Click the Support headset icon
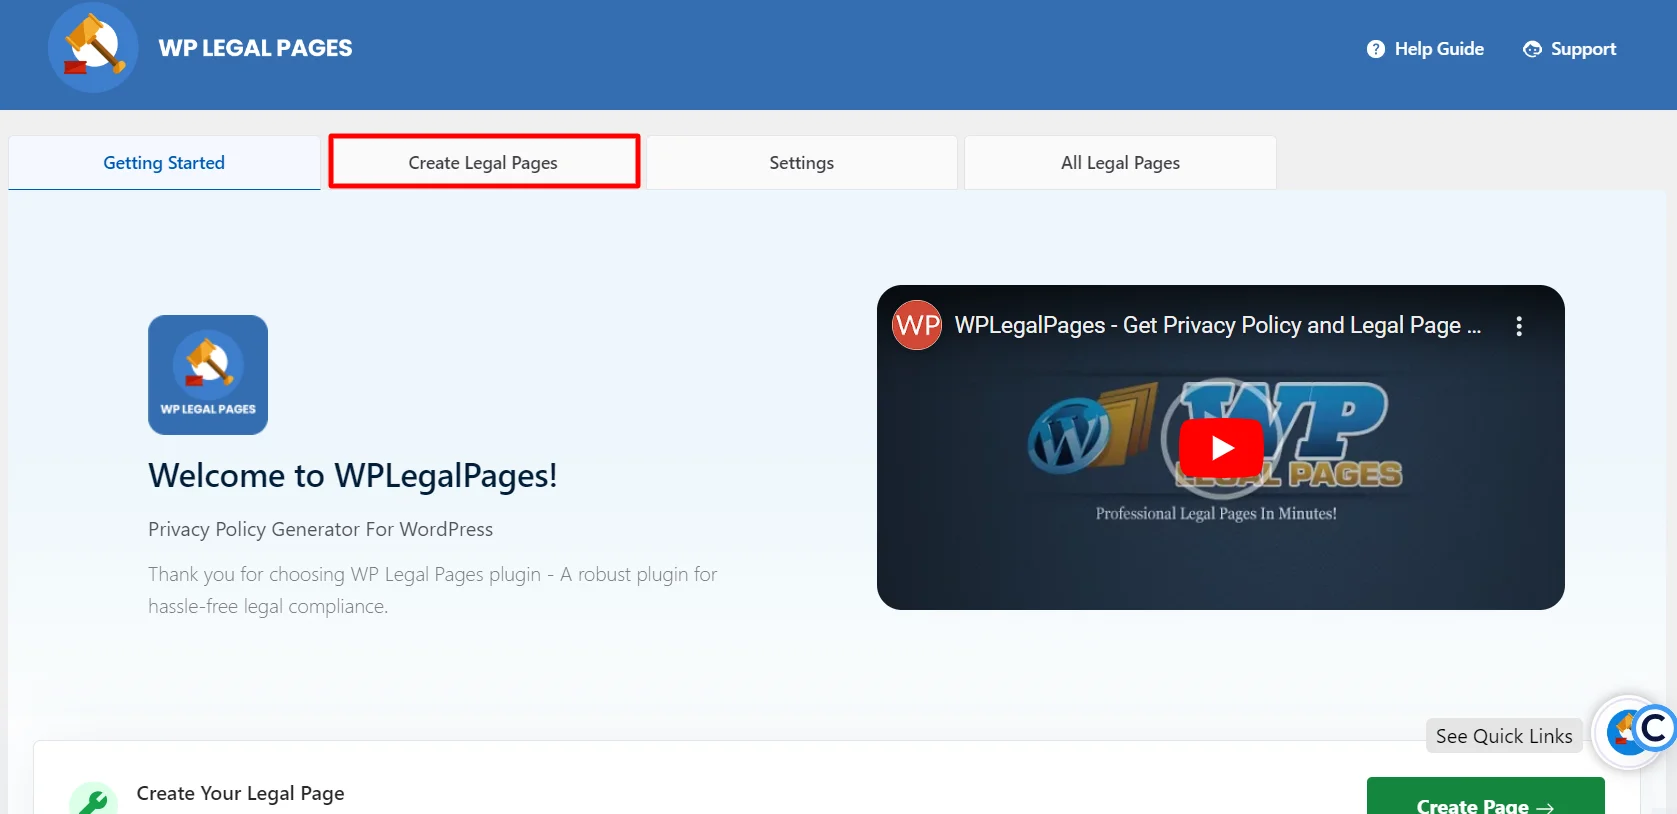The width and height of the screenshot is (1677, 814). [1532, 49]
